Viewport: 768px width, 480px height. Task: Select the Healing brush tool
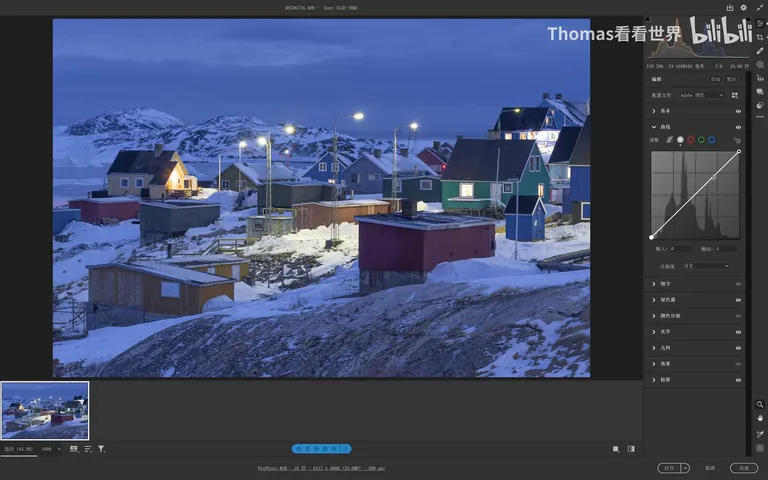coord(760,51)
